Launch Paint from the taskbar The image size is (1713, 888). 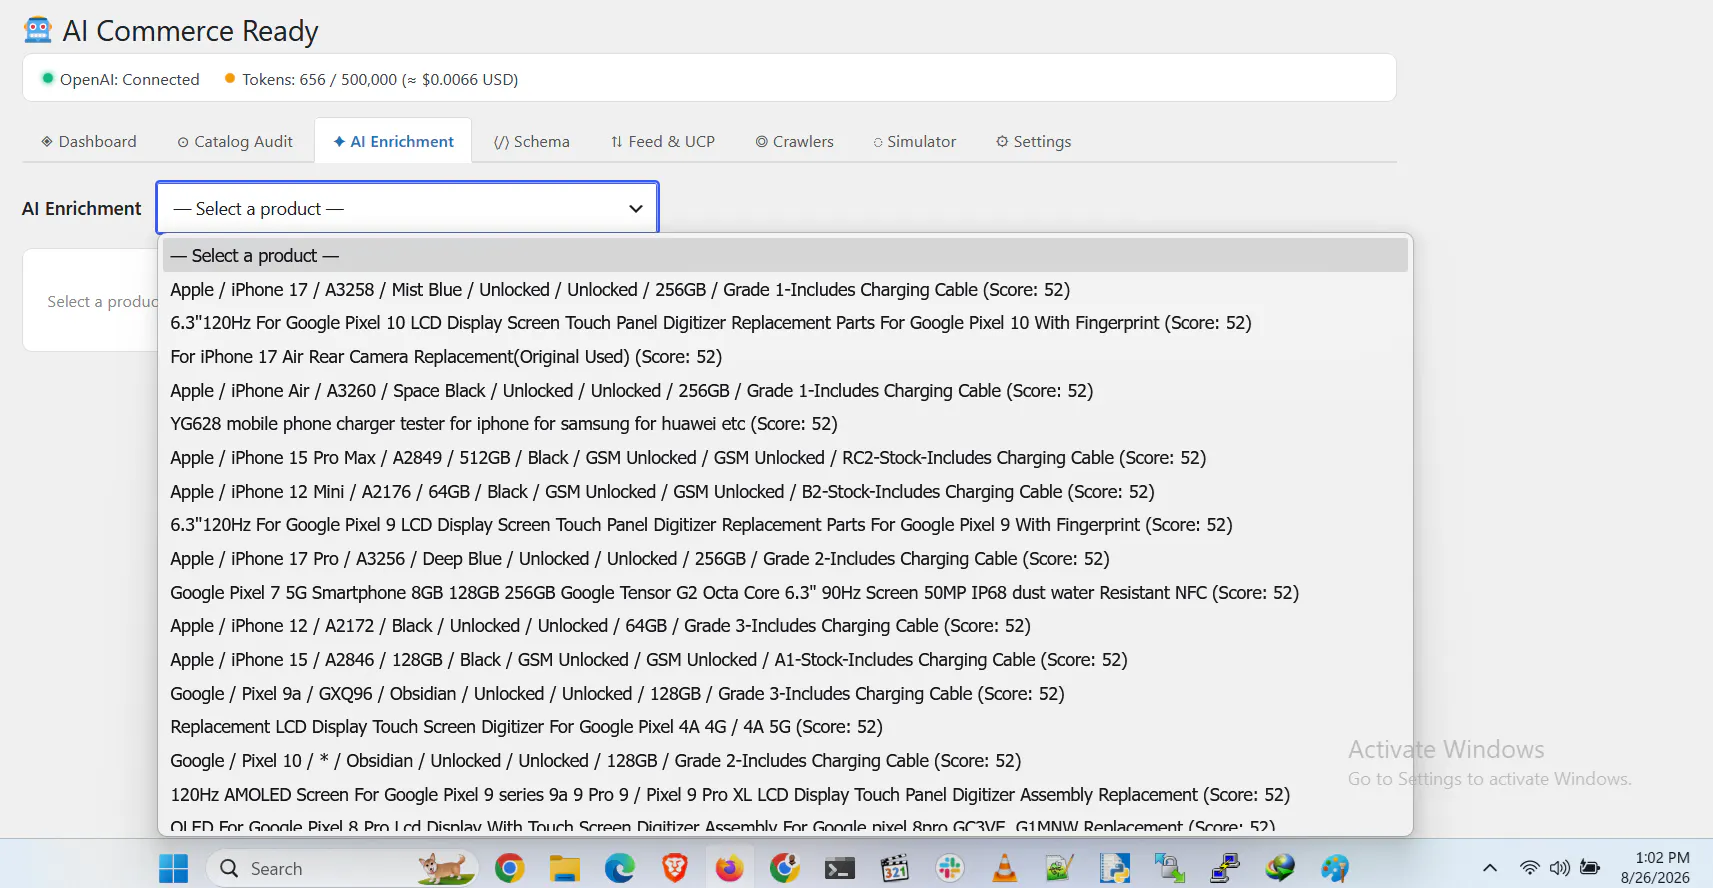(x=1335, y=868)
